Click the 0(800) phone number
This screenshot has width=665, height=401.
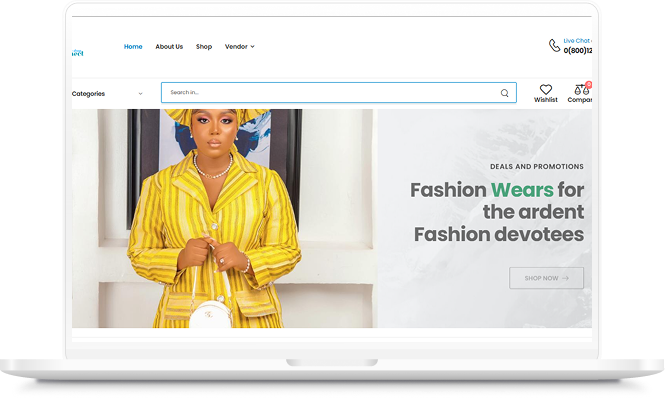(x=578, y=50)
